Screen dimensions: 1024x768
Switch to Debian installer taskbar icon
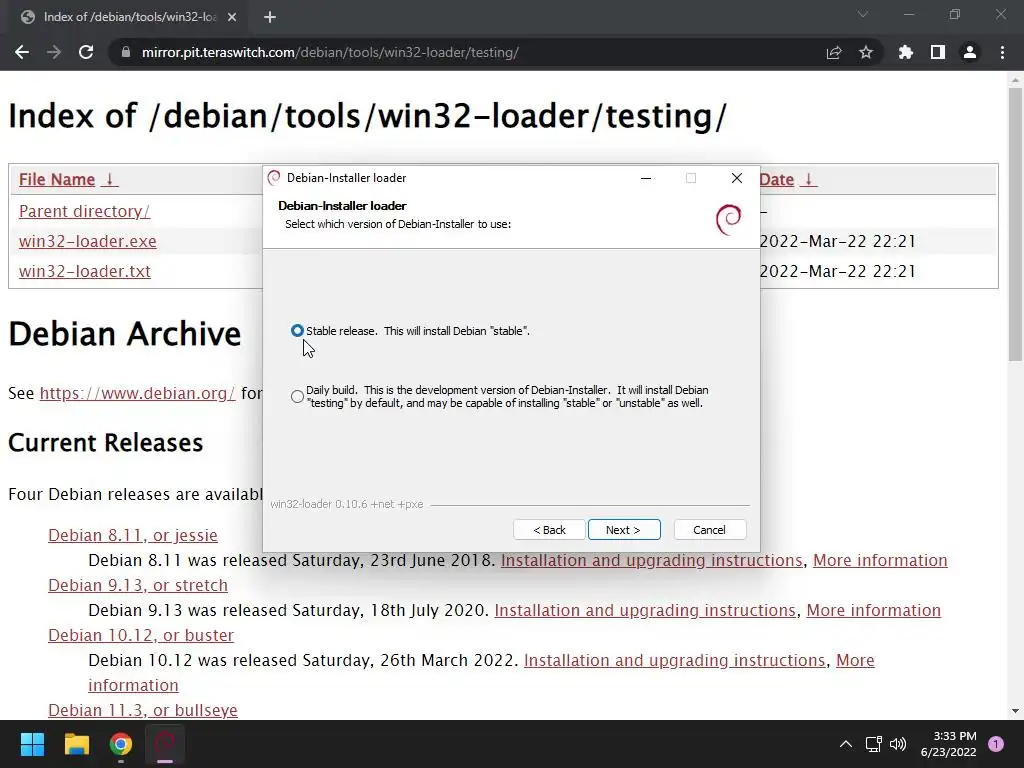point(165,744)
